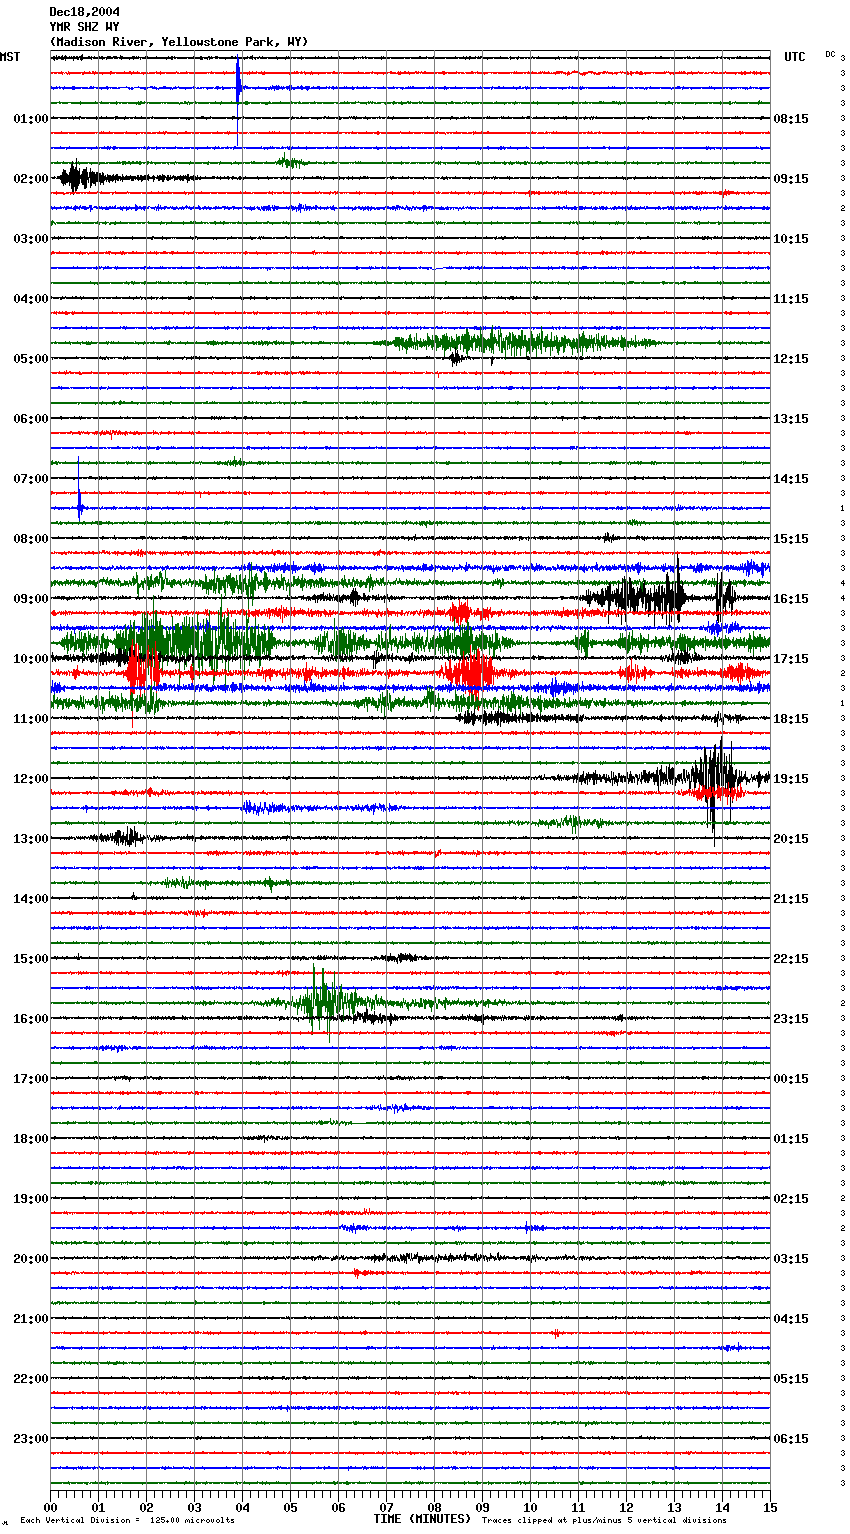Click the black event starting the 02:00 trace
Viewport: 850px width, 1534px height.
tap(79, 178)
